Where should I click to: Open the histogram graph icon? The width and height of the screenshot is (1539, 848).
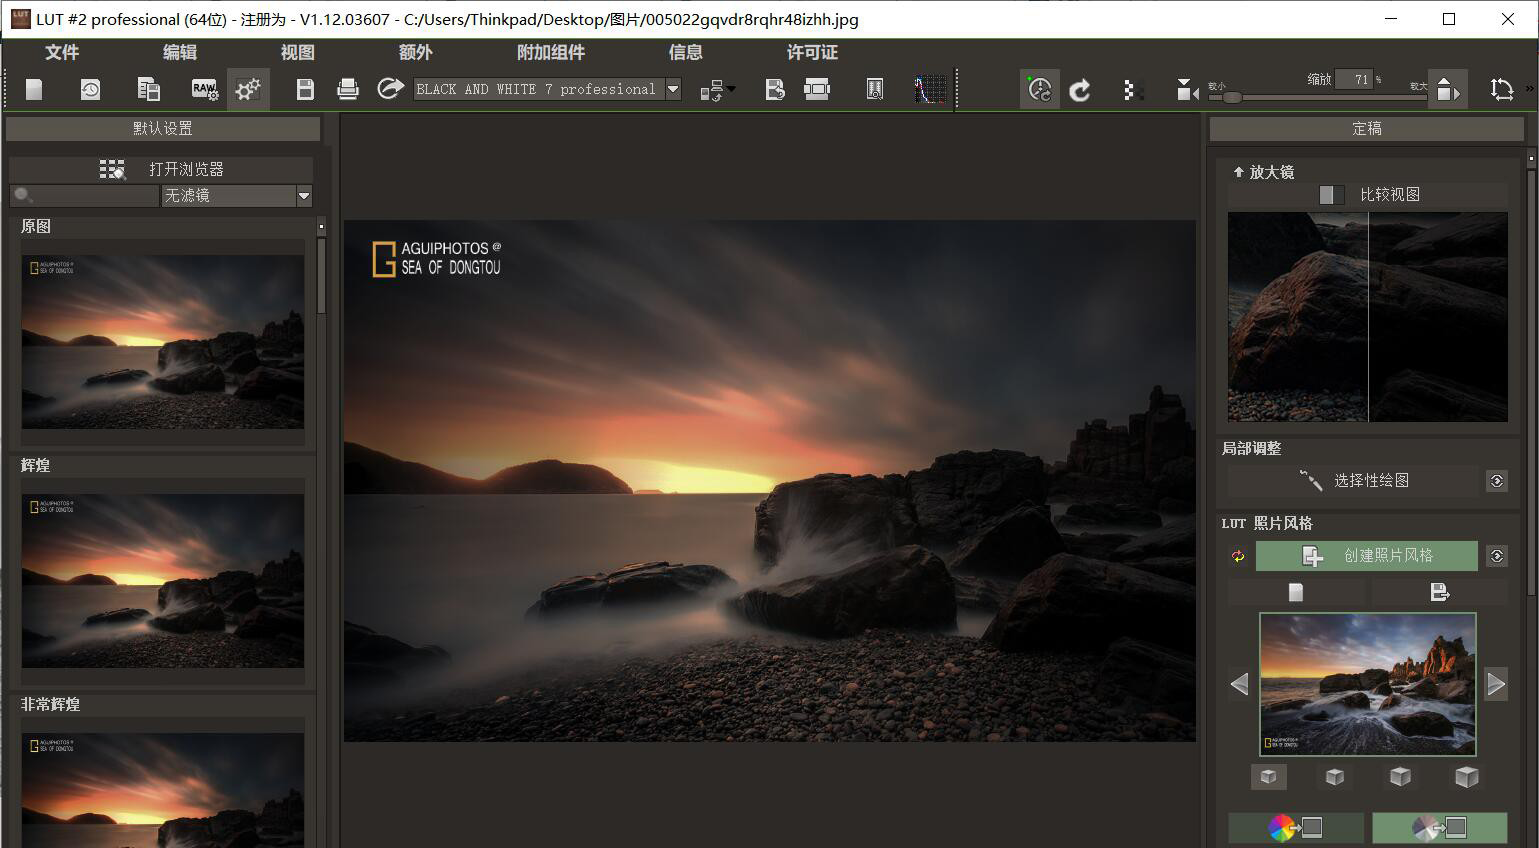(930, 90)
